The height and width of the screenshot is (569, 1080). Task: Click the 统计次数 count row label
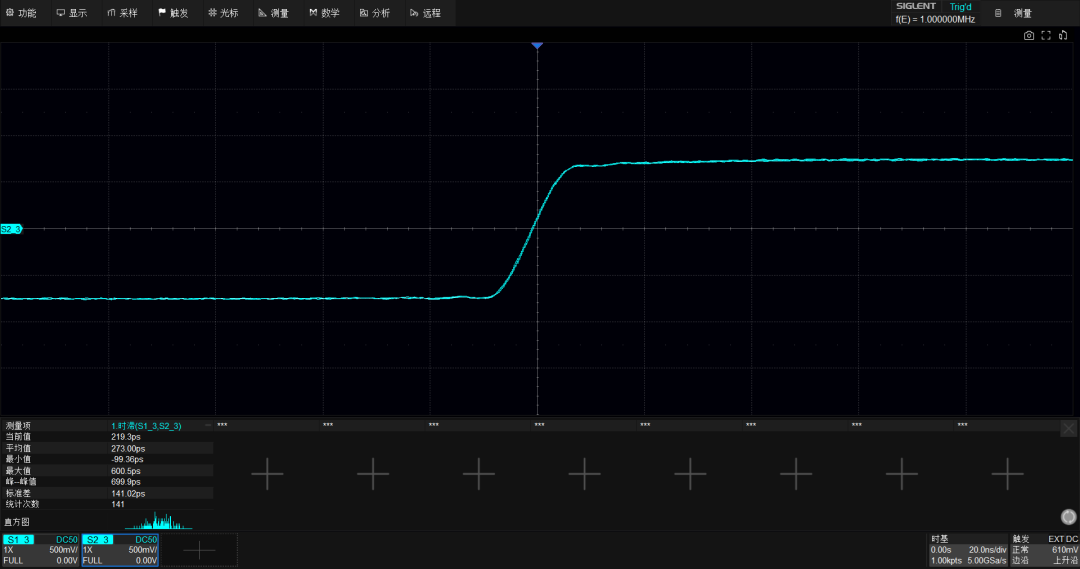coord(22,504)
